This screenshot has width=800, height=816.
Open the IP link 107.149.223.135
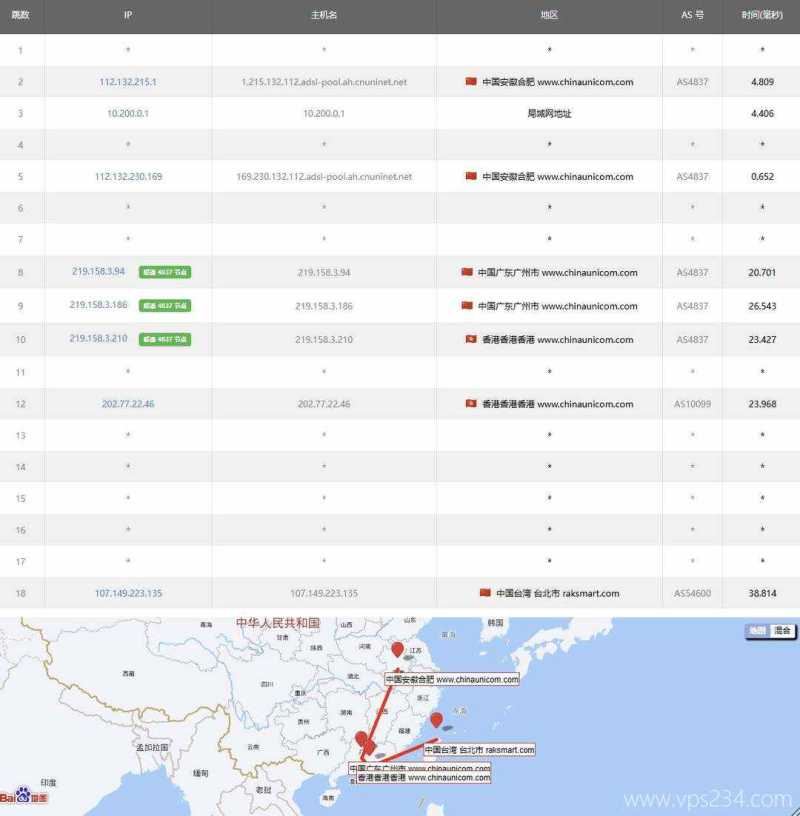pos(128,593)
